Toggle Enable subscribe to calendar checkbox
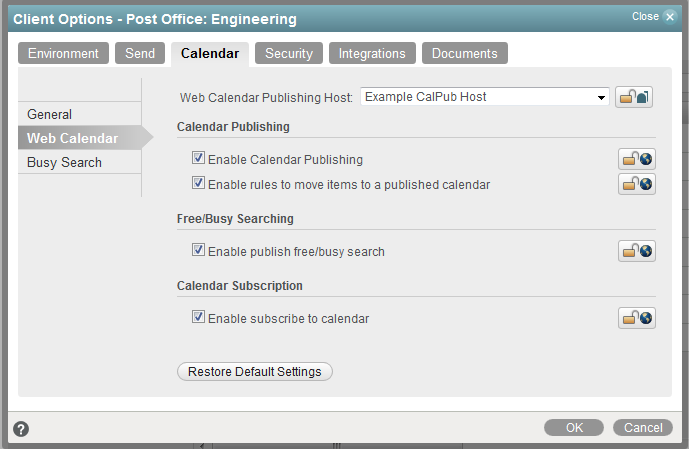This screenshot has height=449, width=689. pyautogui.click(x=199, y=318)
